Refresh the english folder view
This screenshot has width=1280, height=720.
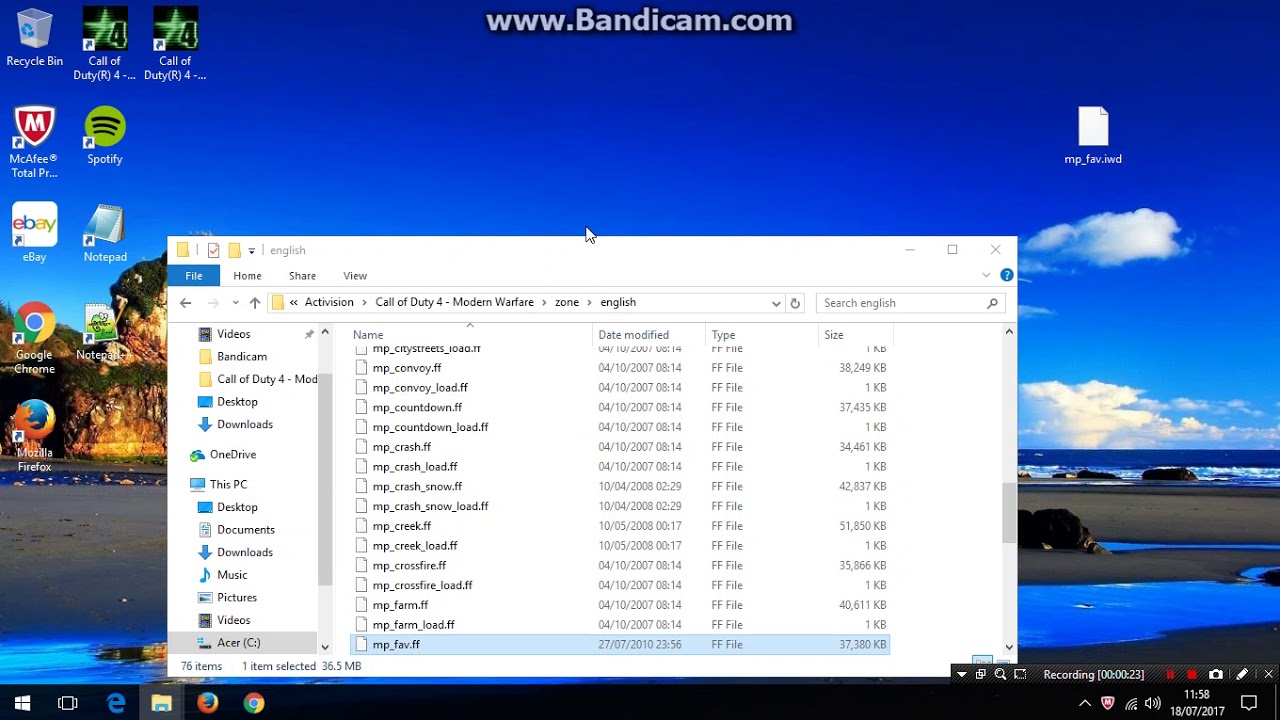pyautogui.click(x=795, y=303)
